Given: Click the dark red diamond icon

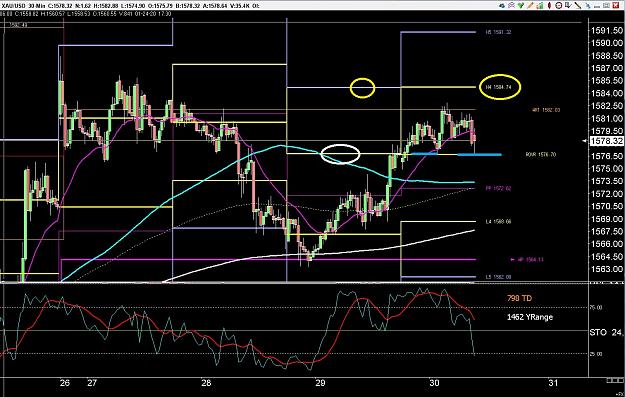Looking at the screenshot, I should click(x=549, y=6).
